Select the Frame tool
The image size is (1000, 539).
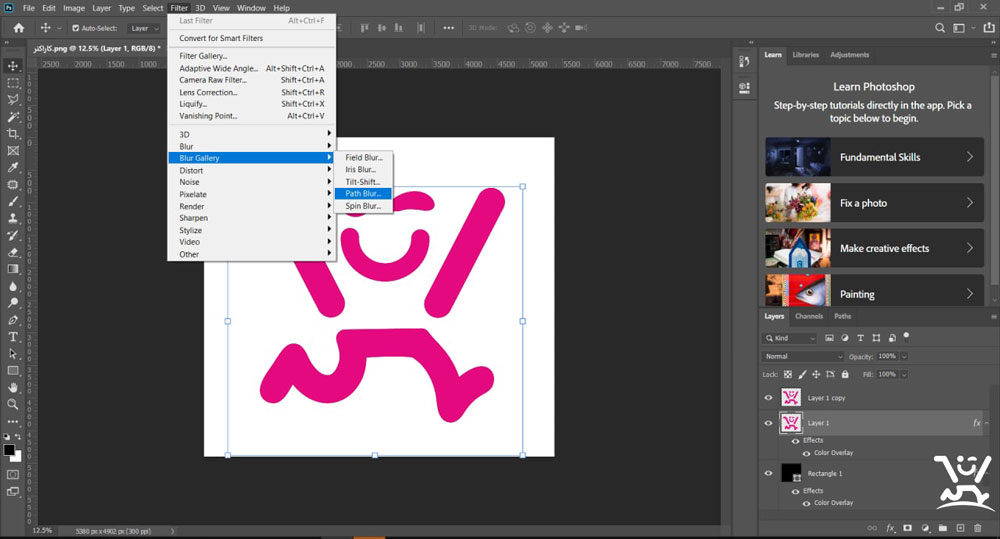pos(13,151)
